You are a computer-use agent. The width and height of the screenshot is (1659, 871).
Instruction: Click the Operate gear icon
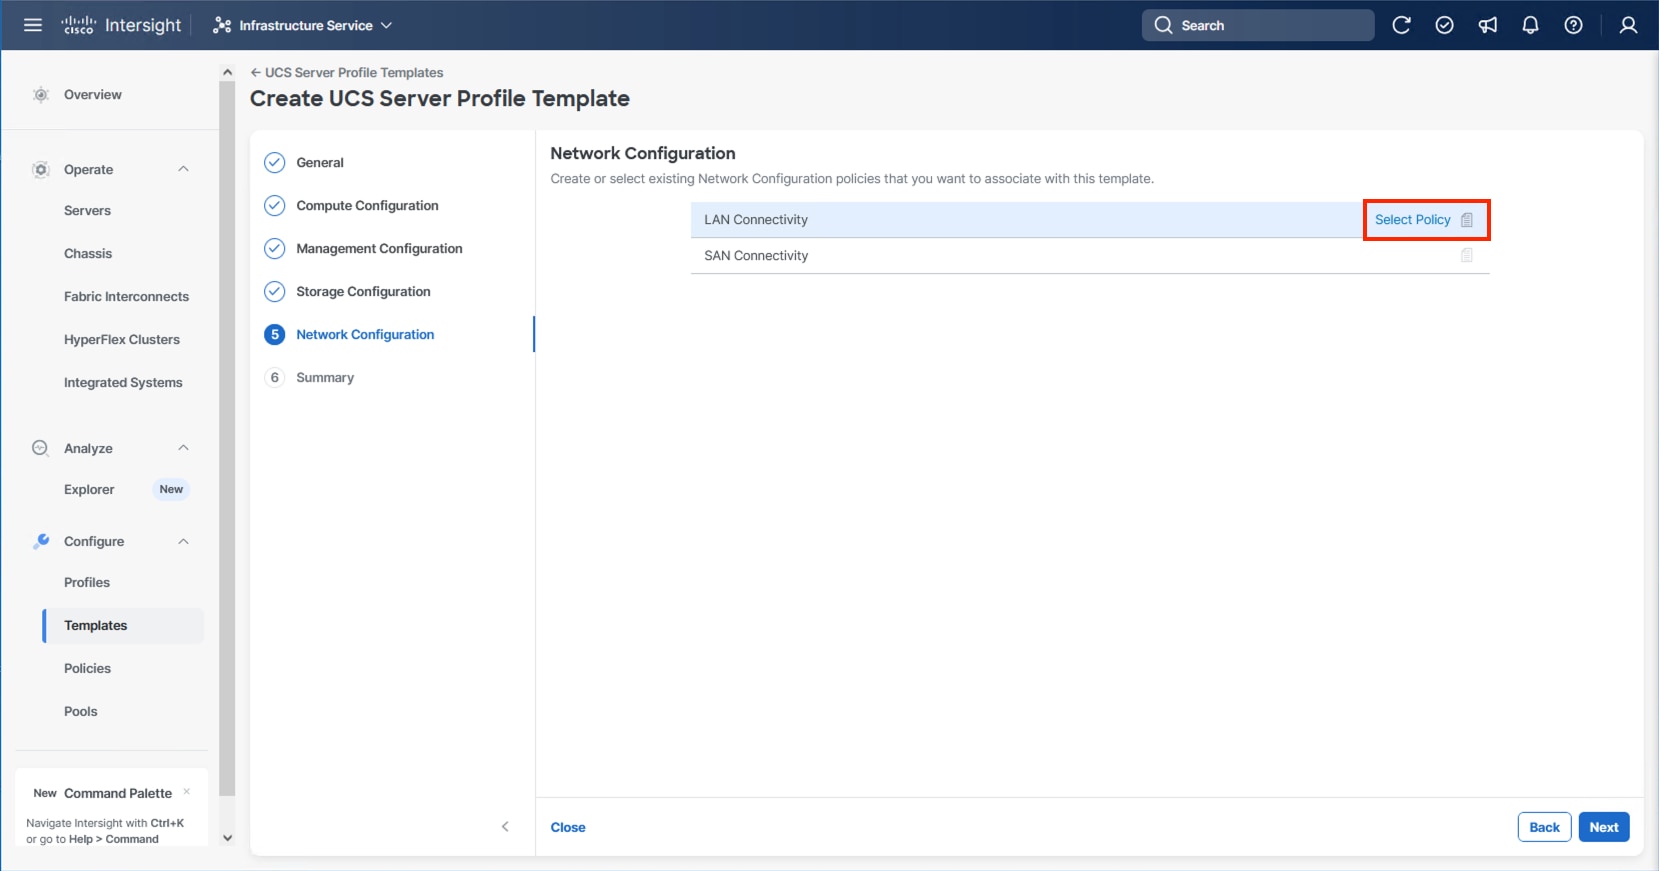click(41, 169)
